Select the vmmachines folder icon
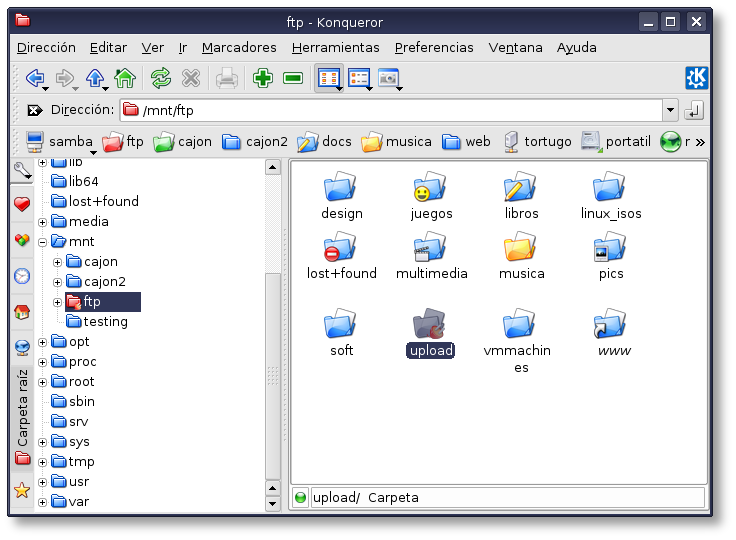This screenshot has height=540, width=736. 517,340
